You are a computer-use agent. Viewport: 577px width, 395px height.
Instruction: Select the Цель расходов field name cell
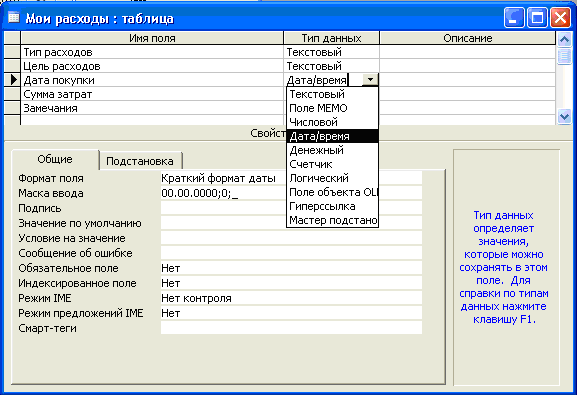(x=152, y=66)
